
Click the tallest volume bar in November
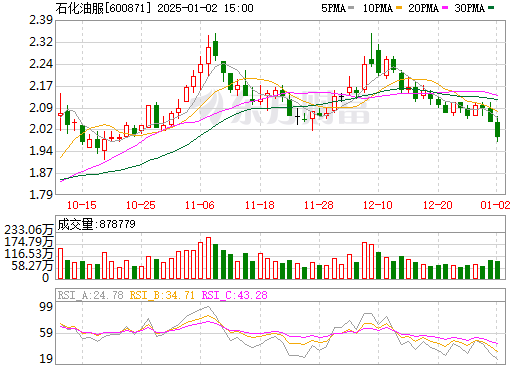coord(209,258)
